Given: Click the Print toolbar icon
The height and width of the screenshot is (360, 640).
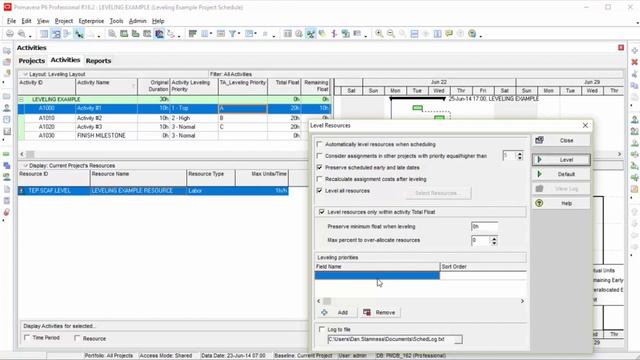Looking at the screenshot, I should point(10,34).
